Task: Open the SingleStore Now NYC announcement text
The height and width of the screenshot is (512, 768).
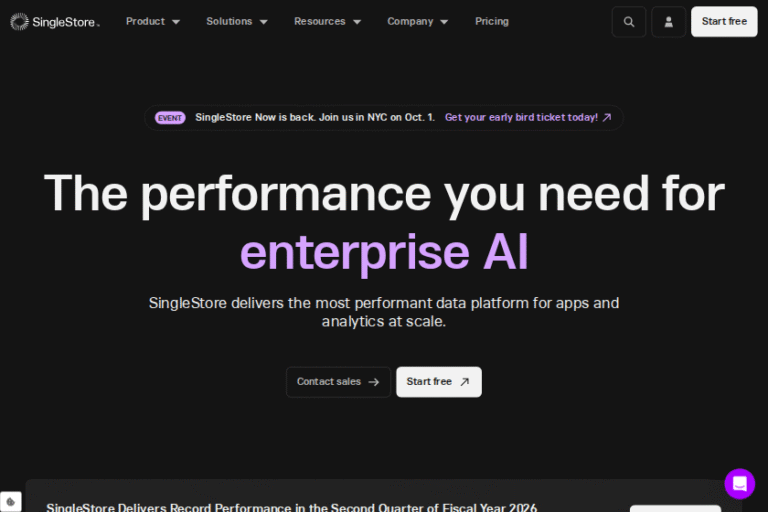Action: pos(315,117)
